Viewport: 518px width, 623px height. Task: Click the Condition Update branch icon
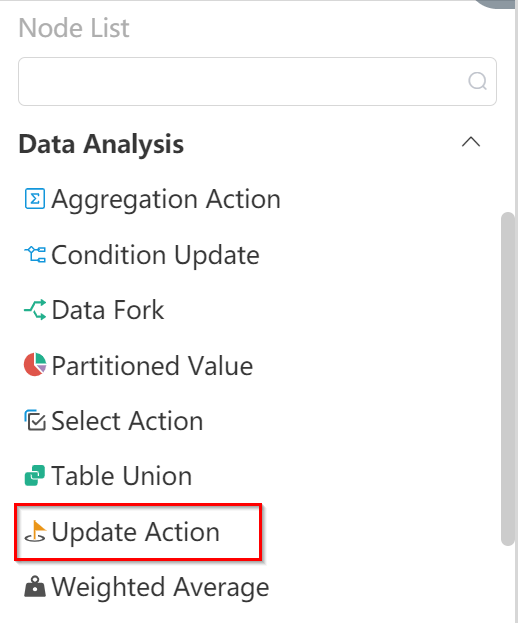pos(35,254)
